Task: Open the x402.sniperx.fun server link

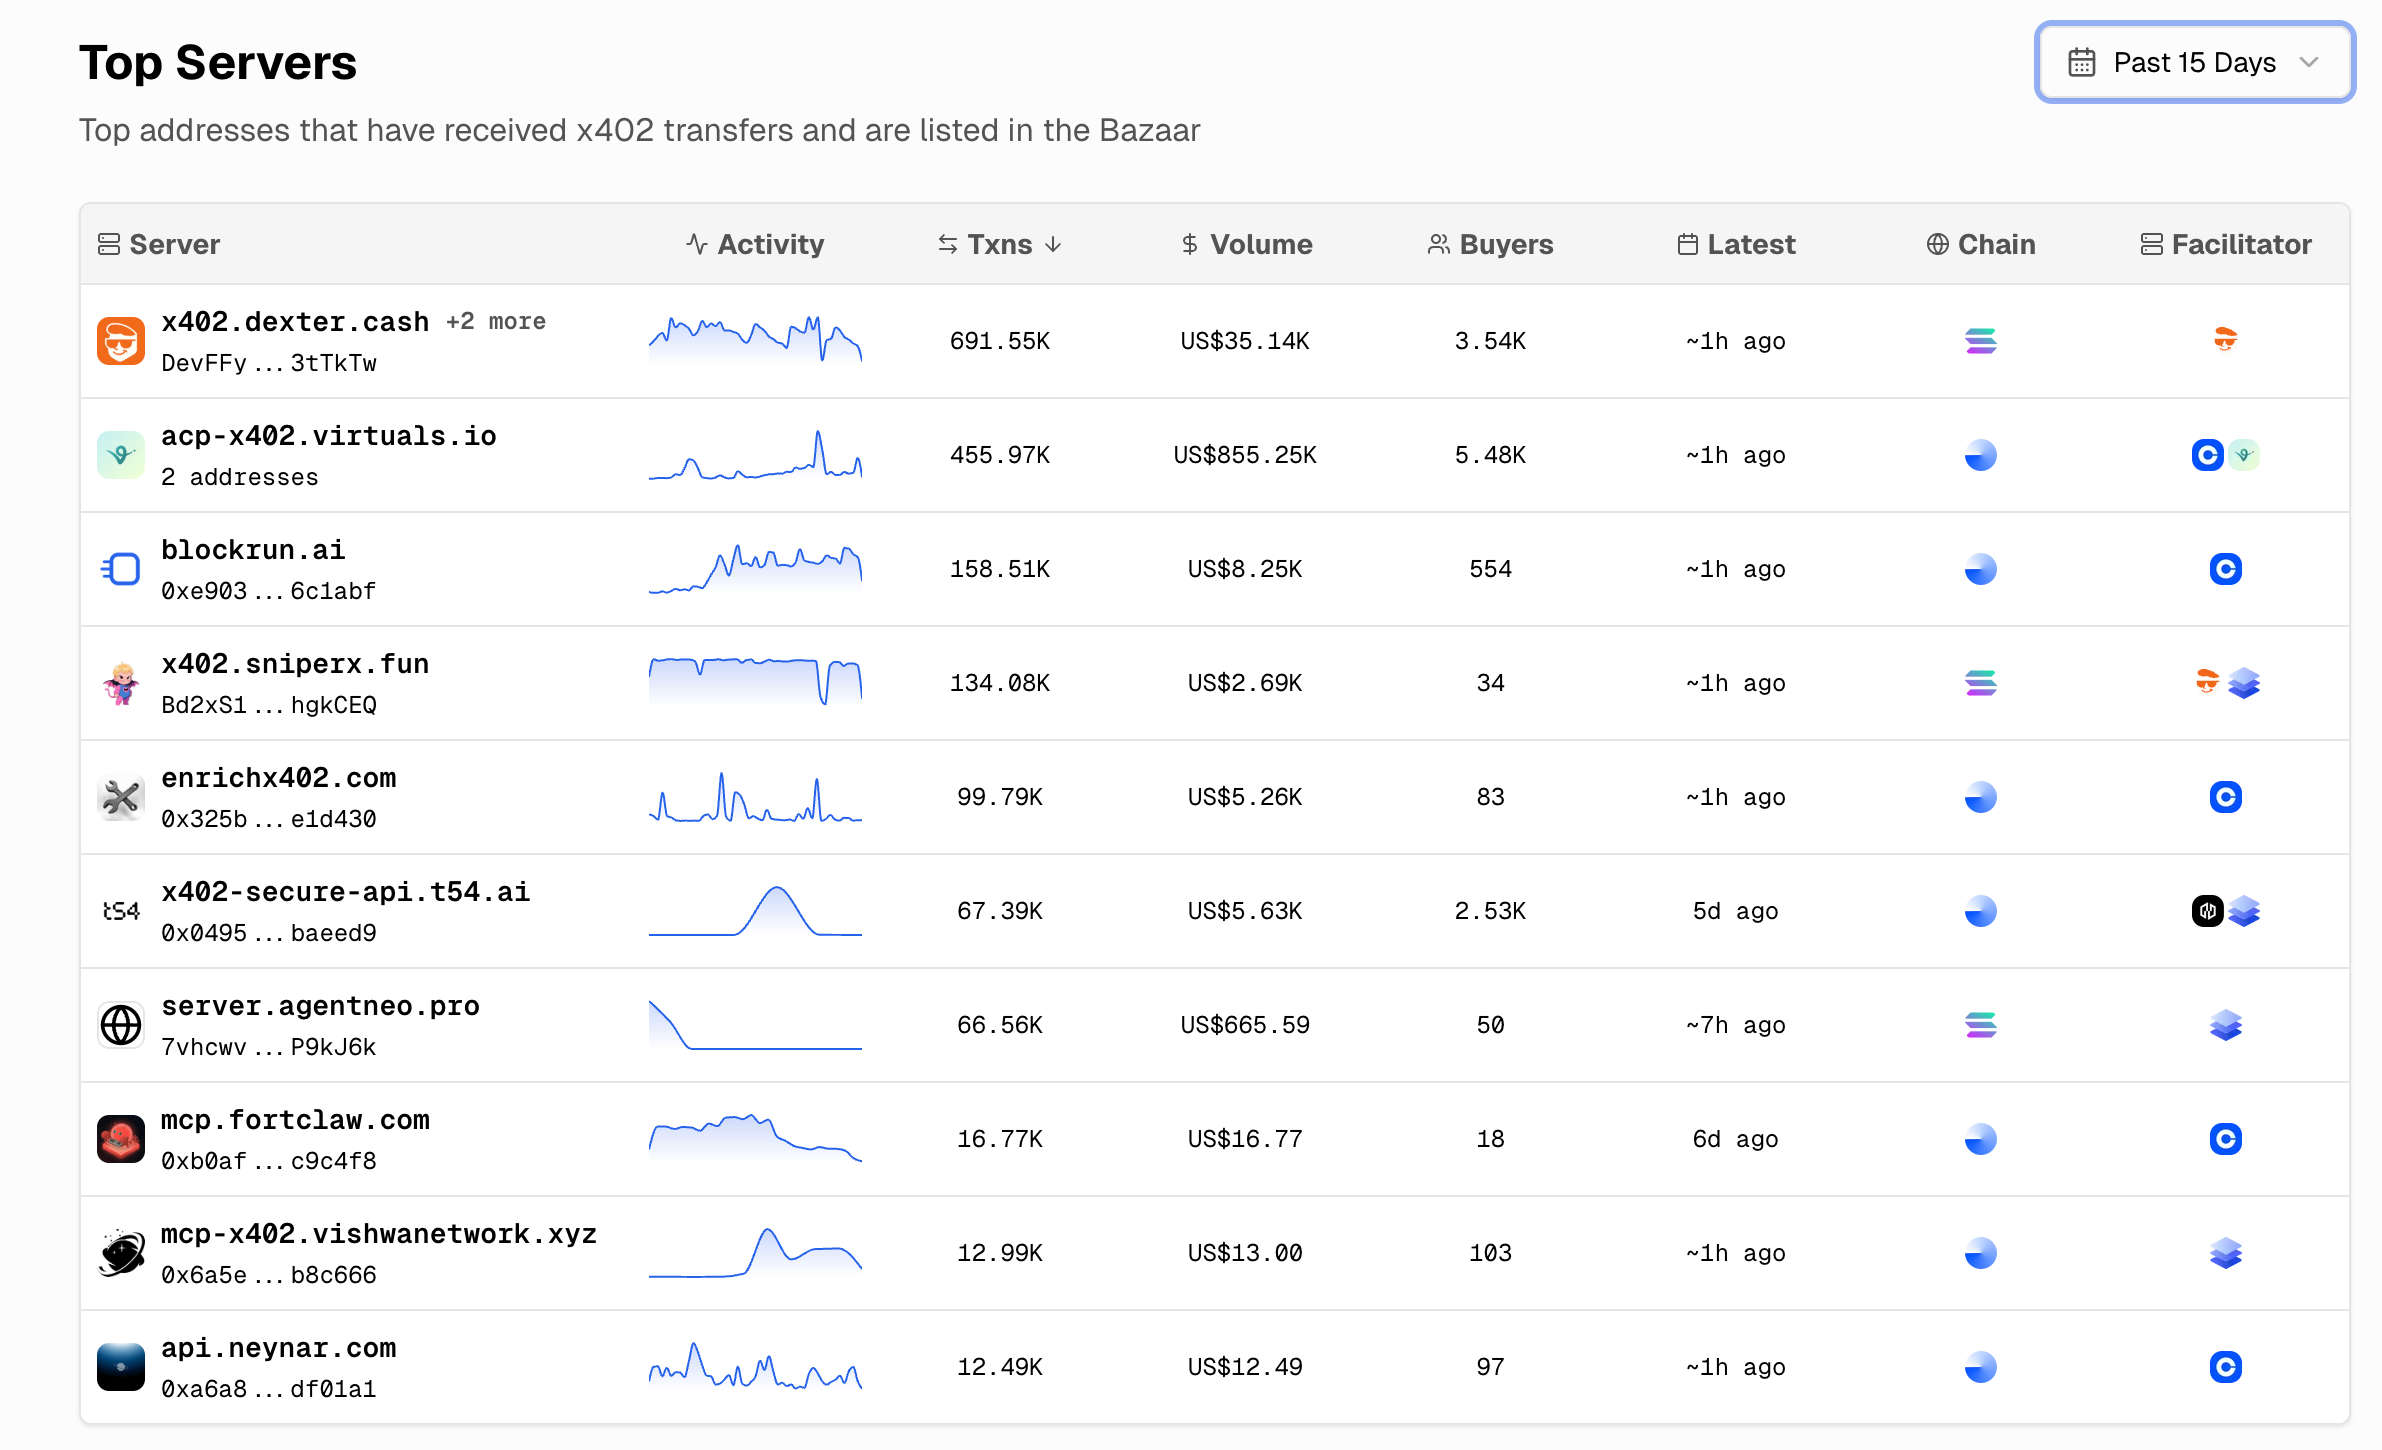Action: [295, 664]
